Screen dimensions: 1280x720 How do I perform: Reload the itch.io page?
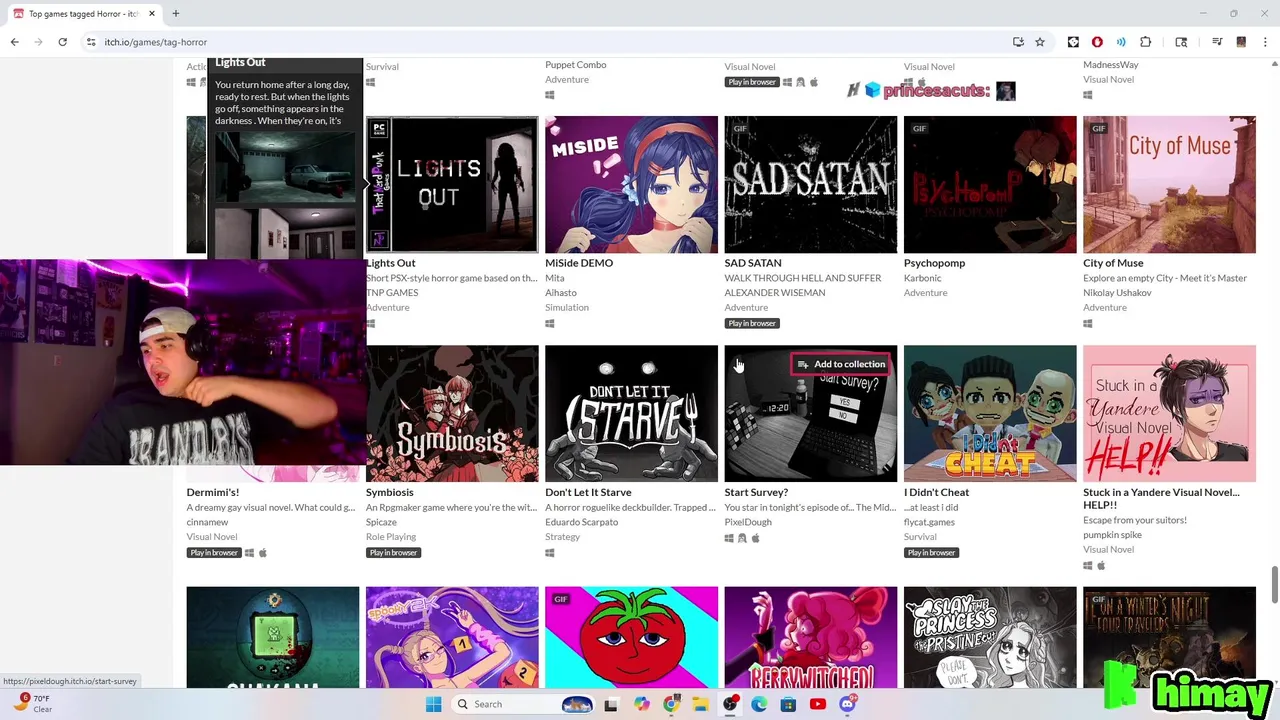[62, 42]
